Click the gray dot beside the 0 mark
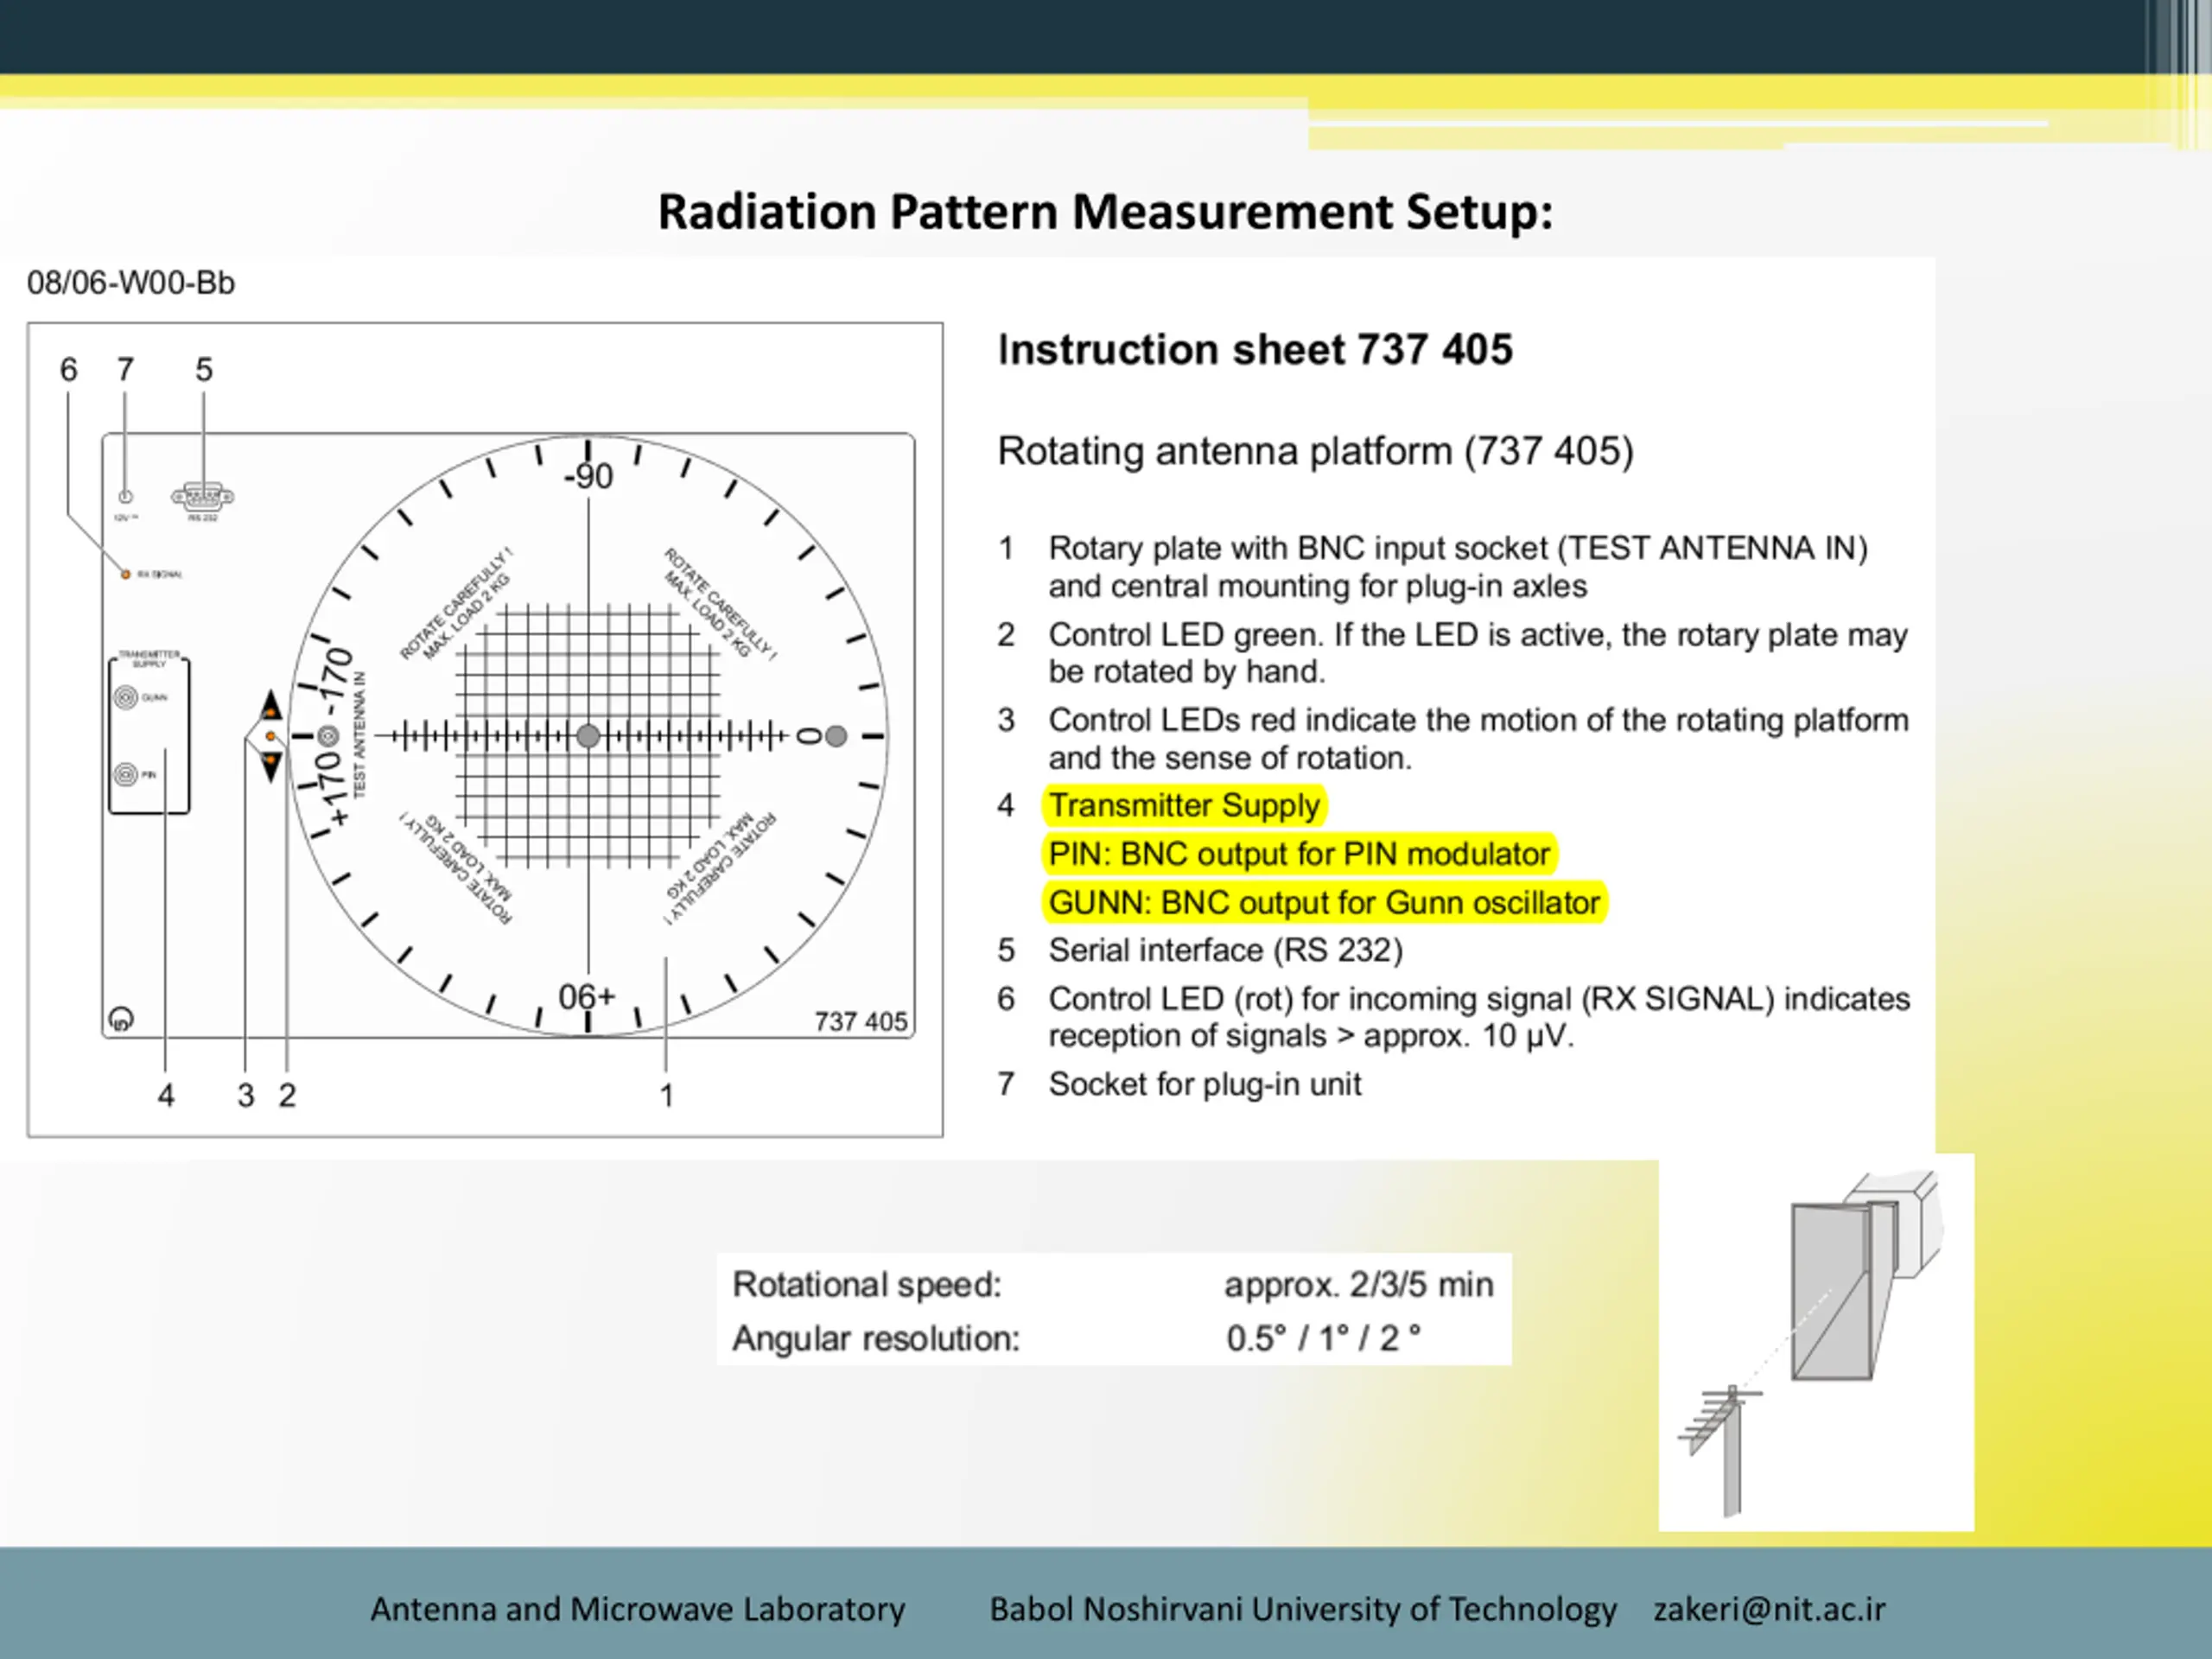Screen dimensions: 2212x1659 (x=836, y=737)
